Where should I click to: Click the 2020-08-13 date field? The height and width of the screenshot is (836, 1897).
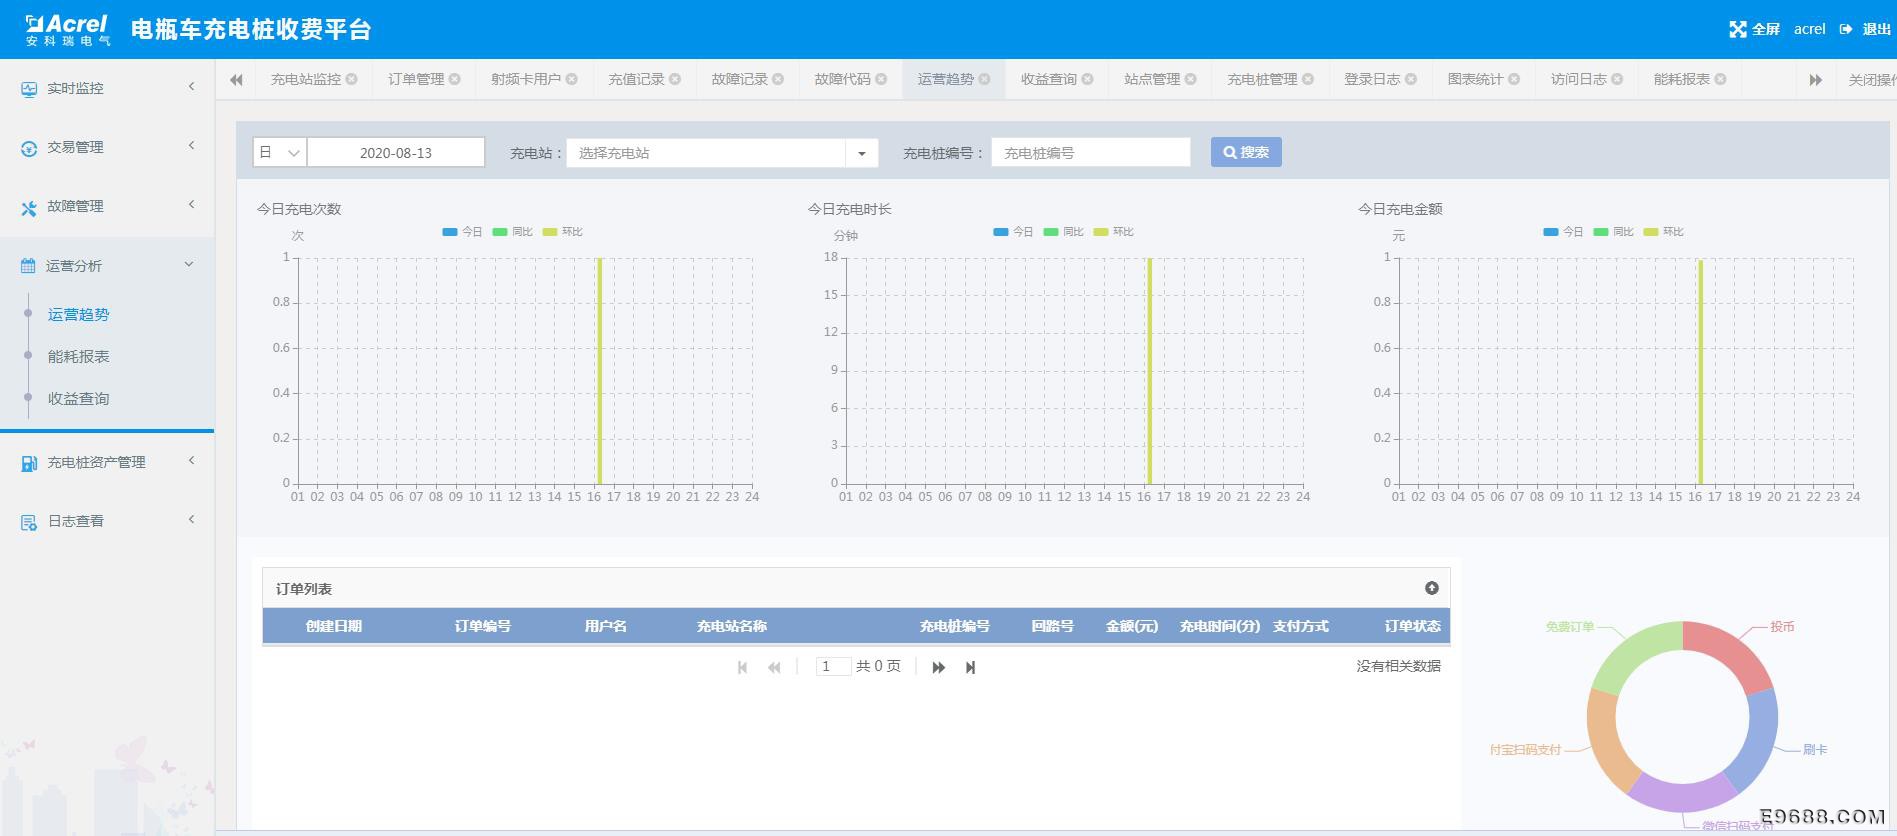pyautogui.click(x=396, y=153)
